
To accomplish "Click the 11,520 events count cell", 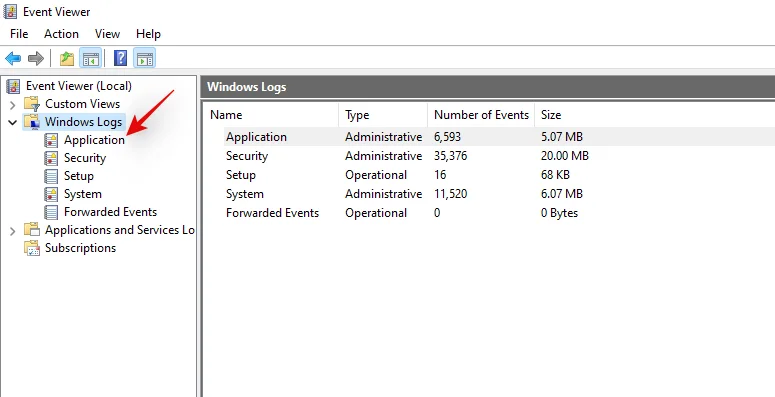I will (450, 194).
